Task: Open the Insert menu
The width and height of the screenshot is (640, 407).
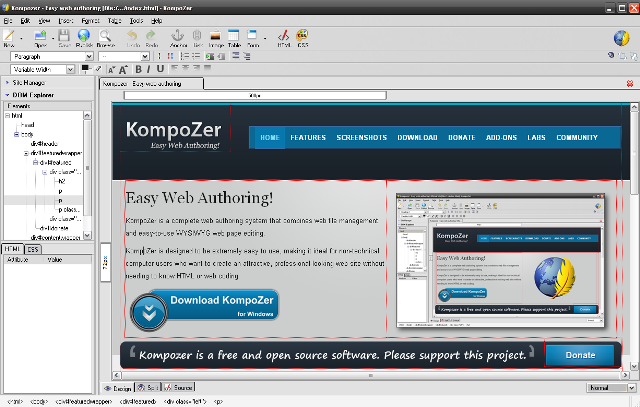Action: click(x=66, y=20)
